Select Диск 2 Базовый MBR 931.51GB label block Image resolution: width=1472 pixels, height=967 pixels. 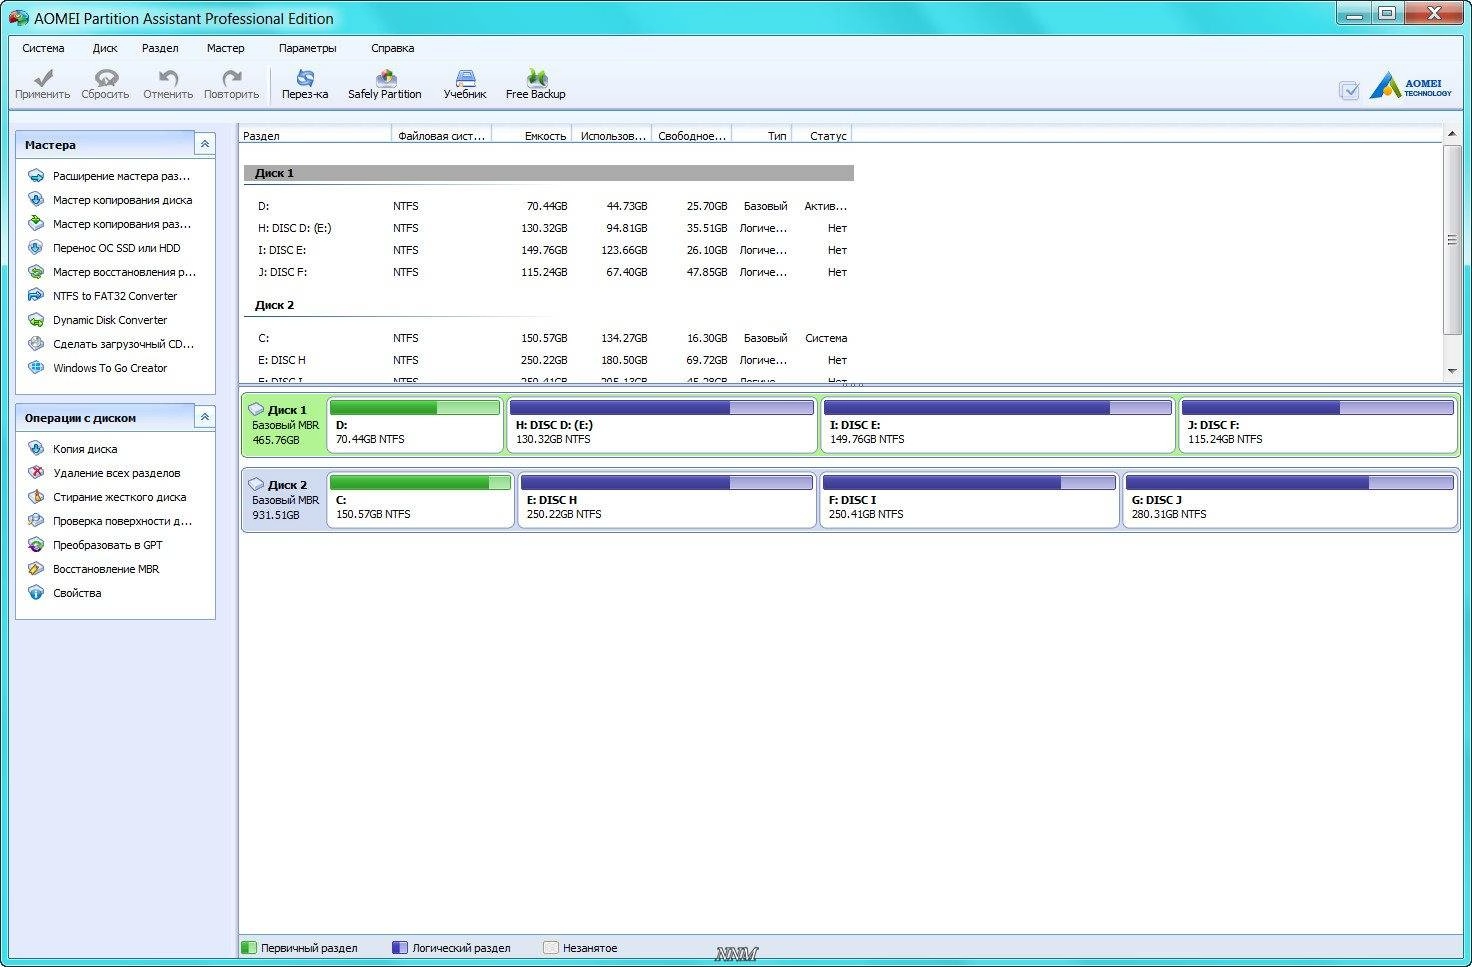point(284,500)
